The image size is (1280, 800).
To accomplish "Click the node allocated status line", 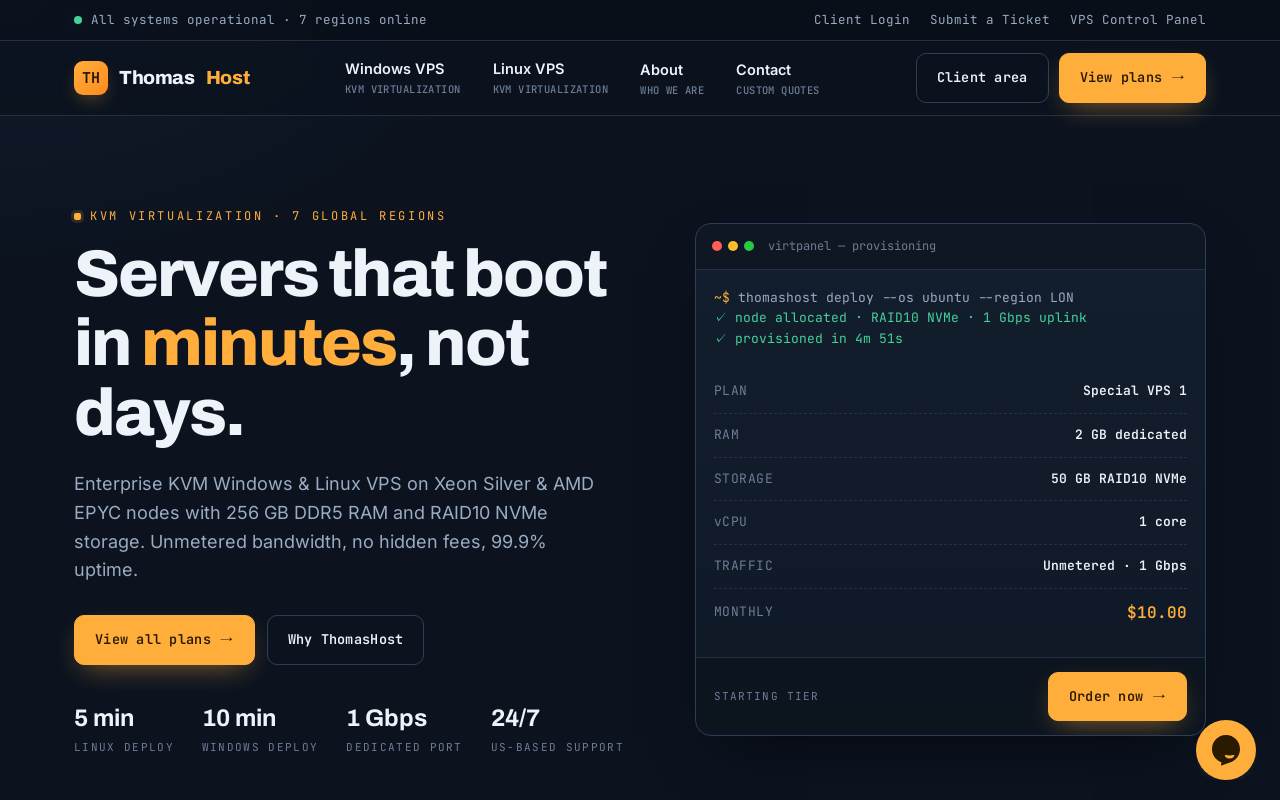I will [x=900, y=318].
